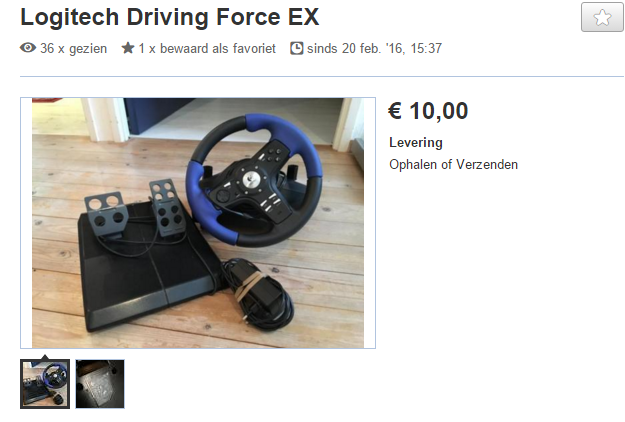The image size is (625, 422).
Task: Select the first thumbnail with the wheel set
Action: pos(45,384)
